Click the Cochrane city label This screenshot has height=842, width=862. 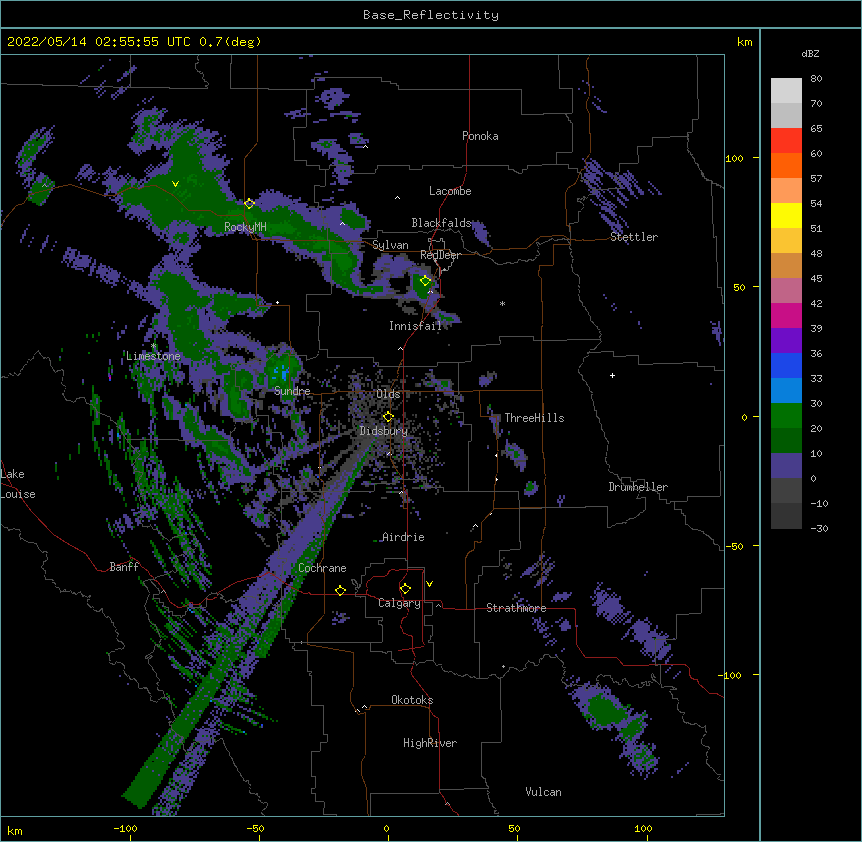[x=322, y=568]
